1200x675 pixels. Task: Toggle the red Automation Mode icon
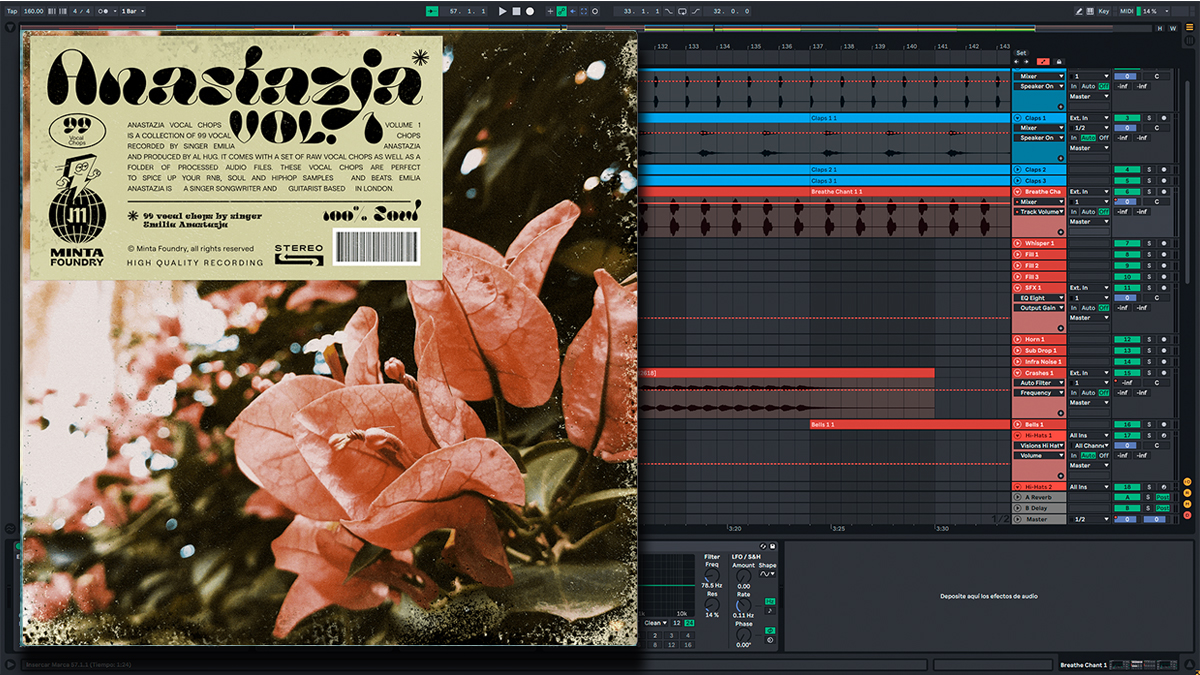click(1044, 61)
